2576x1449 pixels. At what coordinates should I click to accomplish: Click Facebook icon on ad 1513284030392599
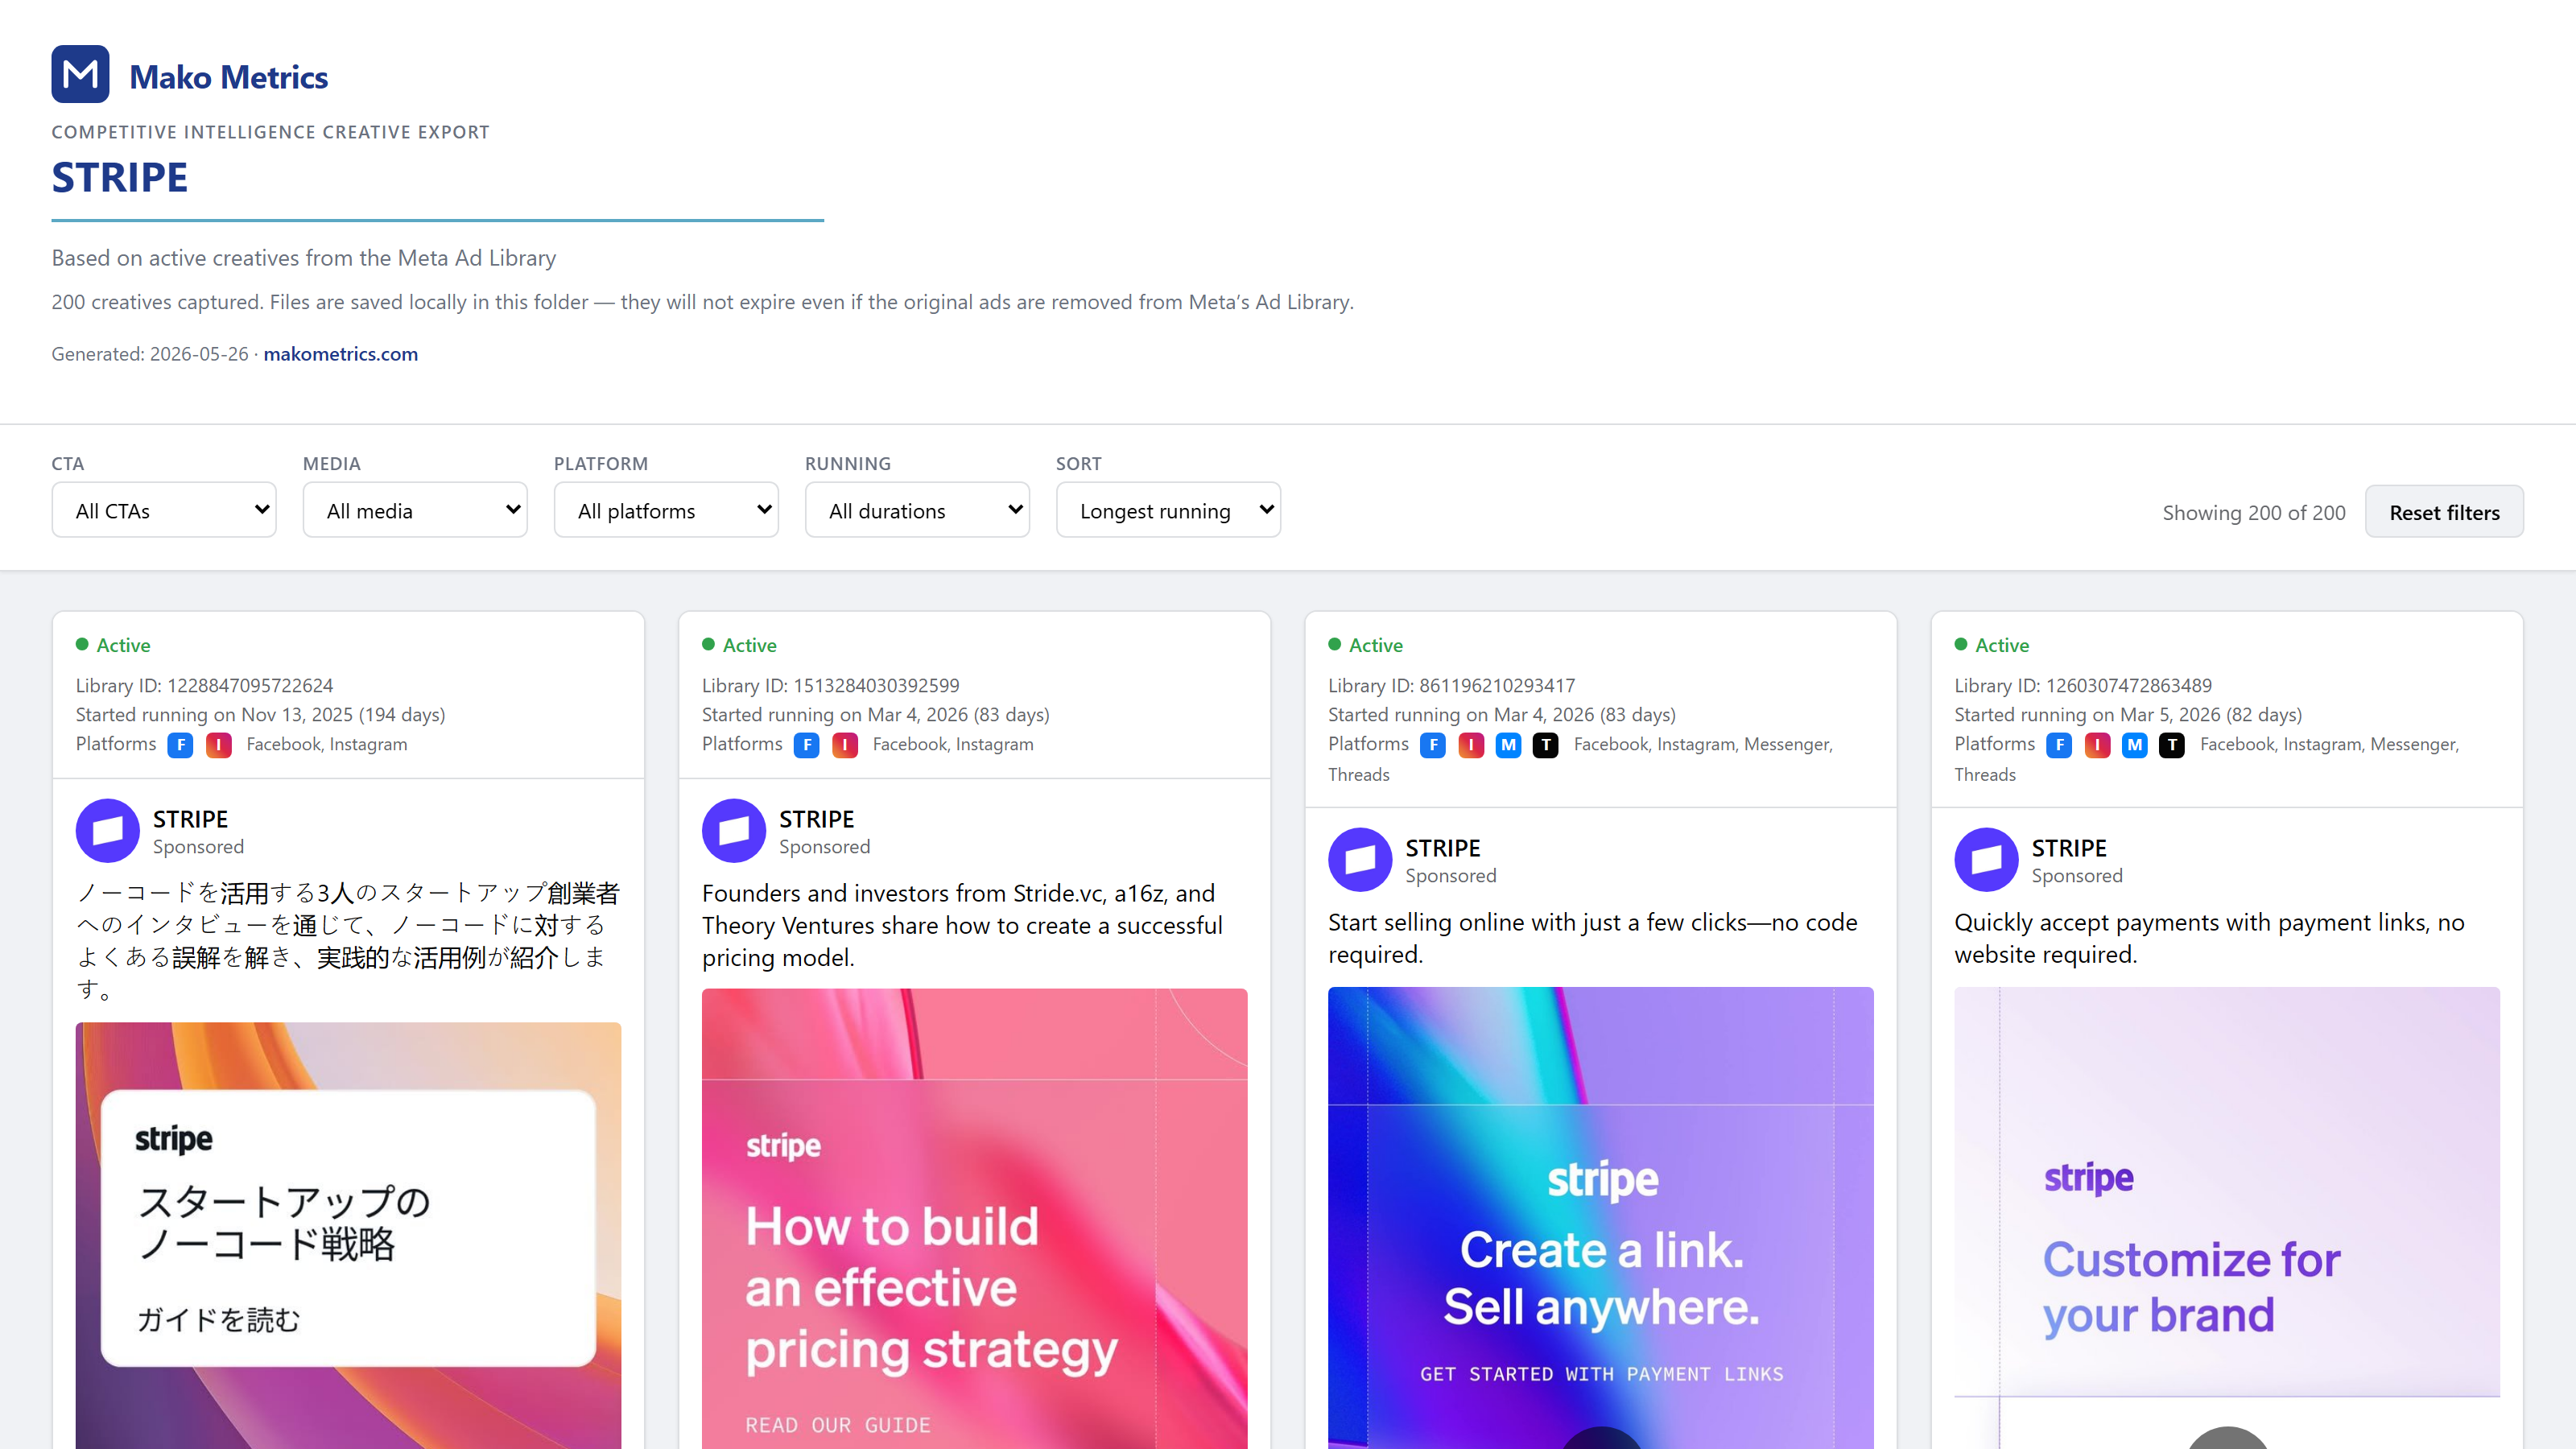point(806,745)
